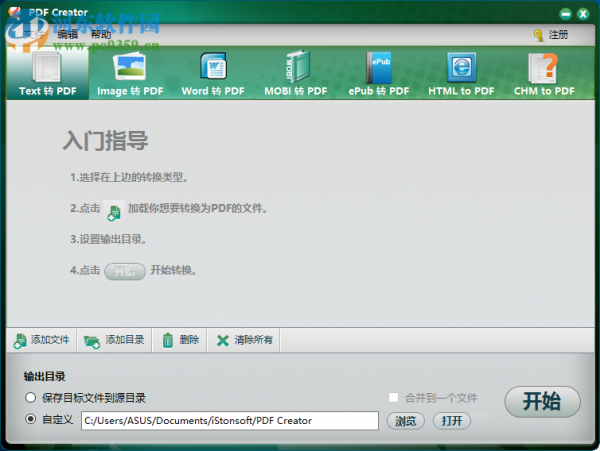
Task: Click the add-file icon in step 2 guide
Action: pos(114,211)
